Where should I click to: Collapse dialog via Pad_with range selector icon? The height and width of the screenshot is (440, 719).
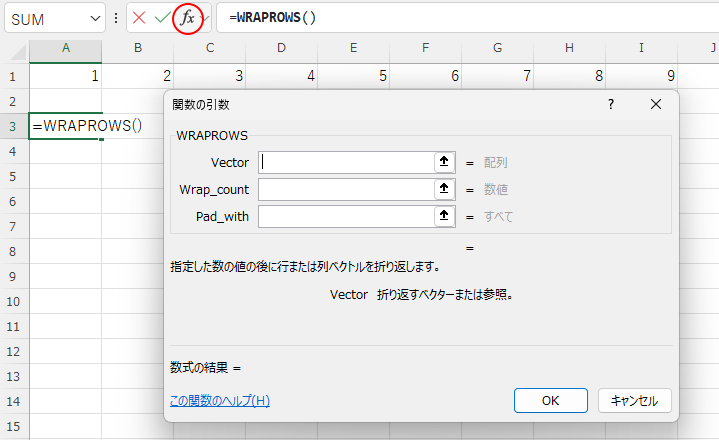click(x=444, y=216)
